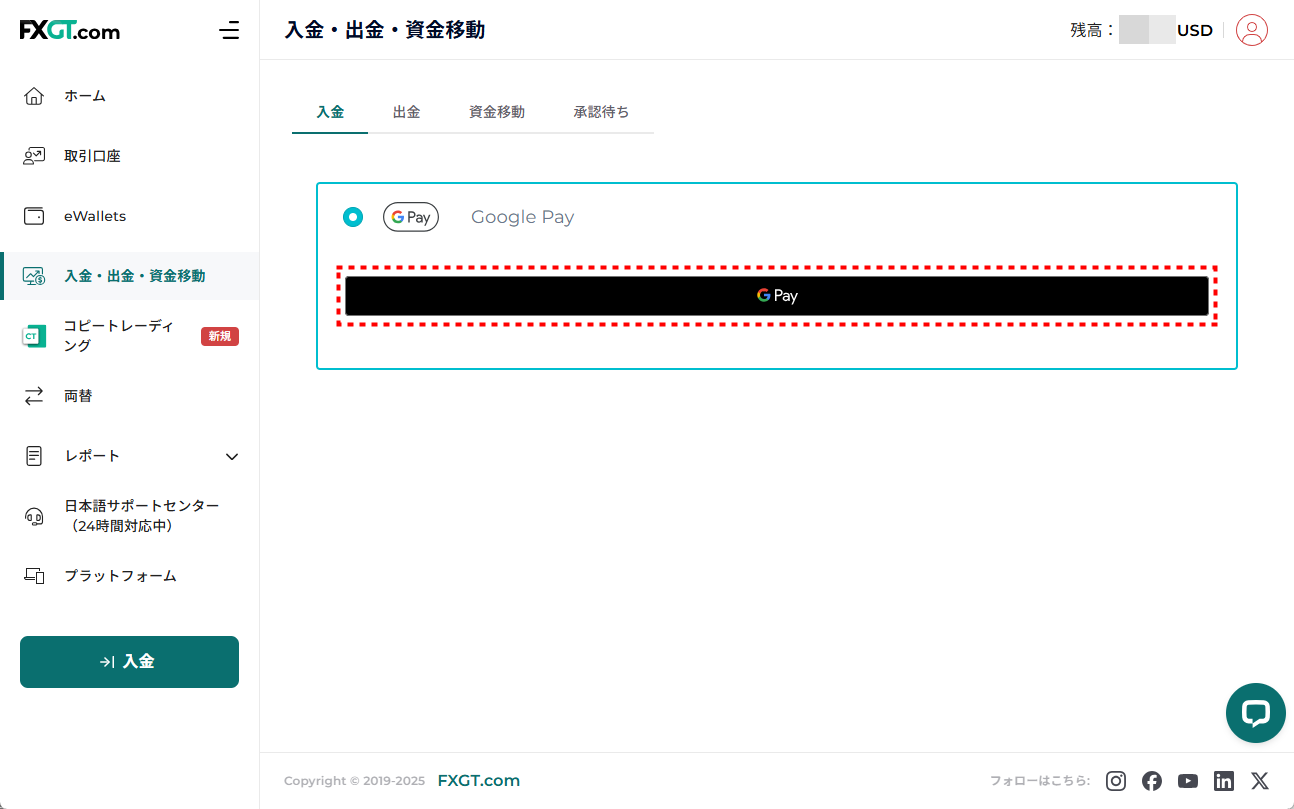
Task: Click the trading account icon
Action: [x=34, y=156]
